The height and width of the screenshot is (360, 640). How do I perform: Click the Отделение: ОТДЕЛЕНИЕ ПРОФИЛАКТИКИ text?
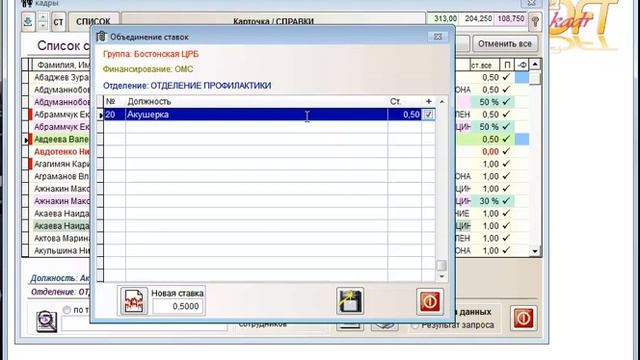coord(187,86)
